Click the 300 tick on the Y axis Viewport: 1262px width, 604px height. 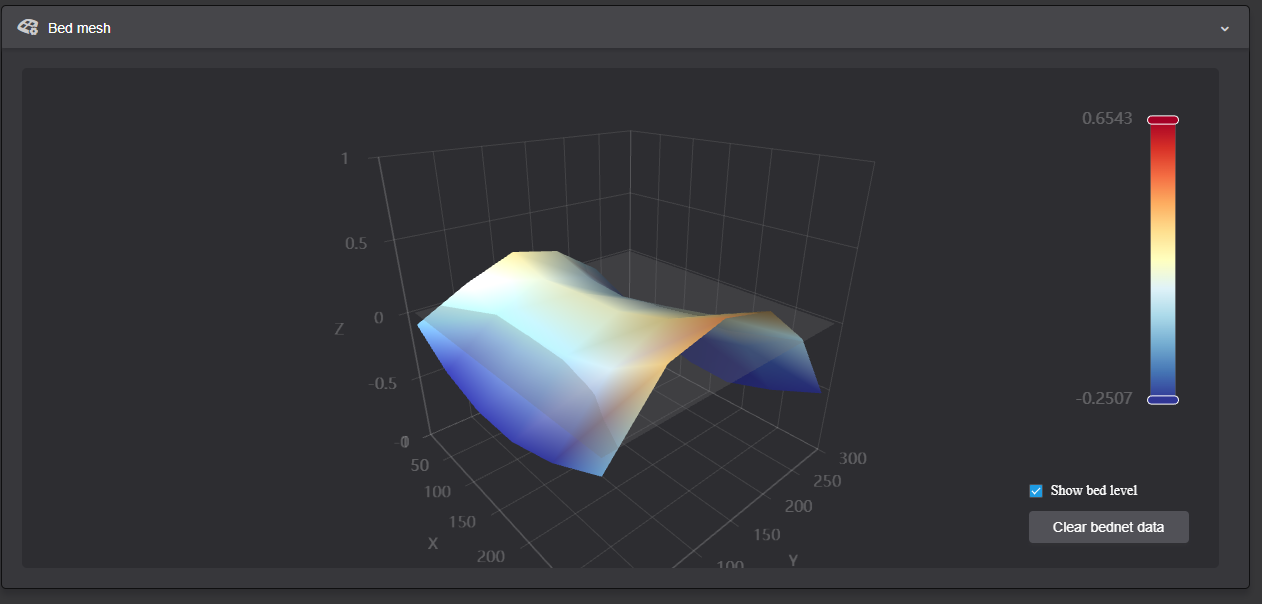pyautogui.click(x=852, y=458)
